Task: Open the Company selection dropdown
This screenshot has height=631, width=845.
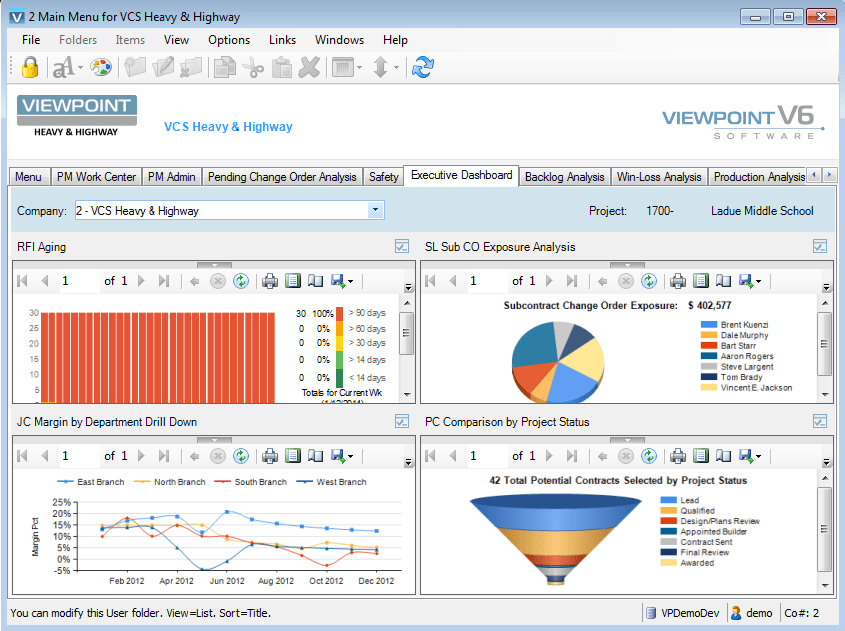Action: [376, 210]
